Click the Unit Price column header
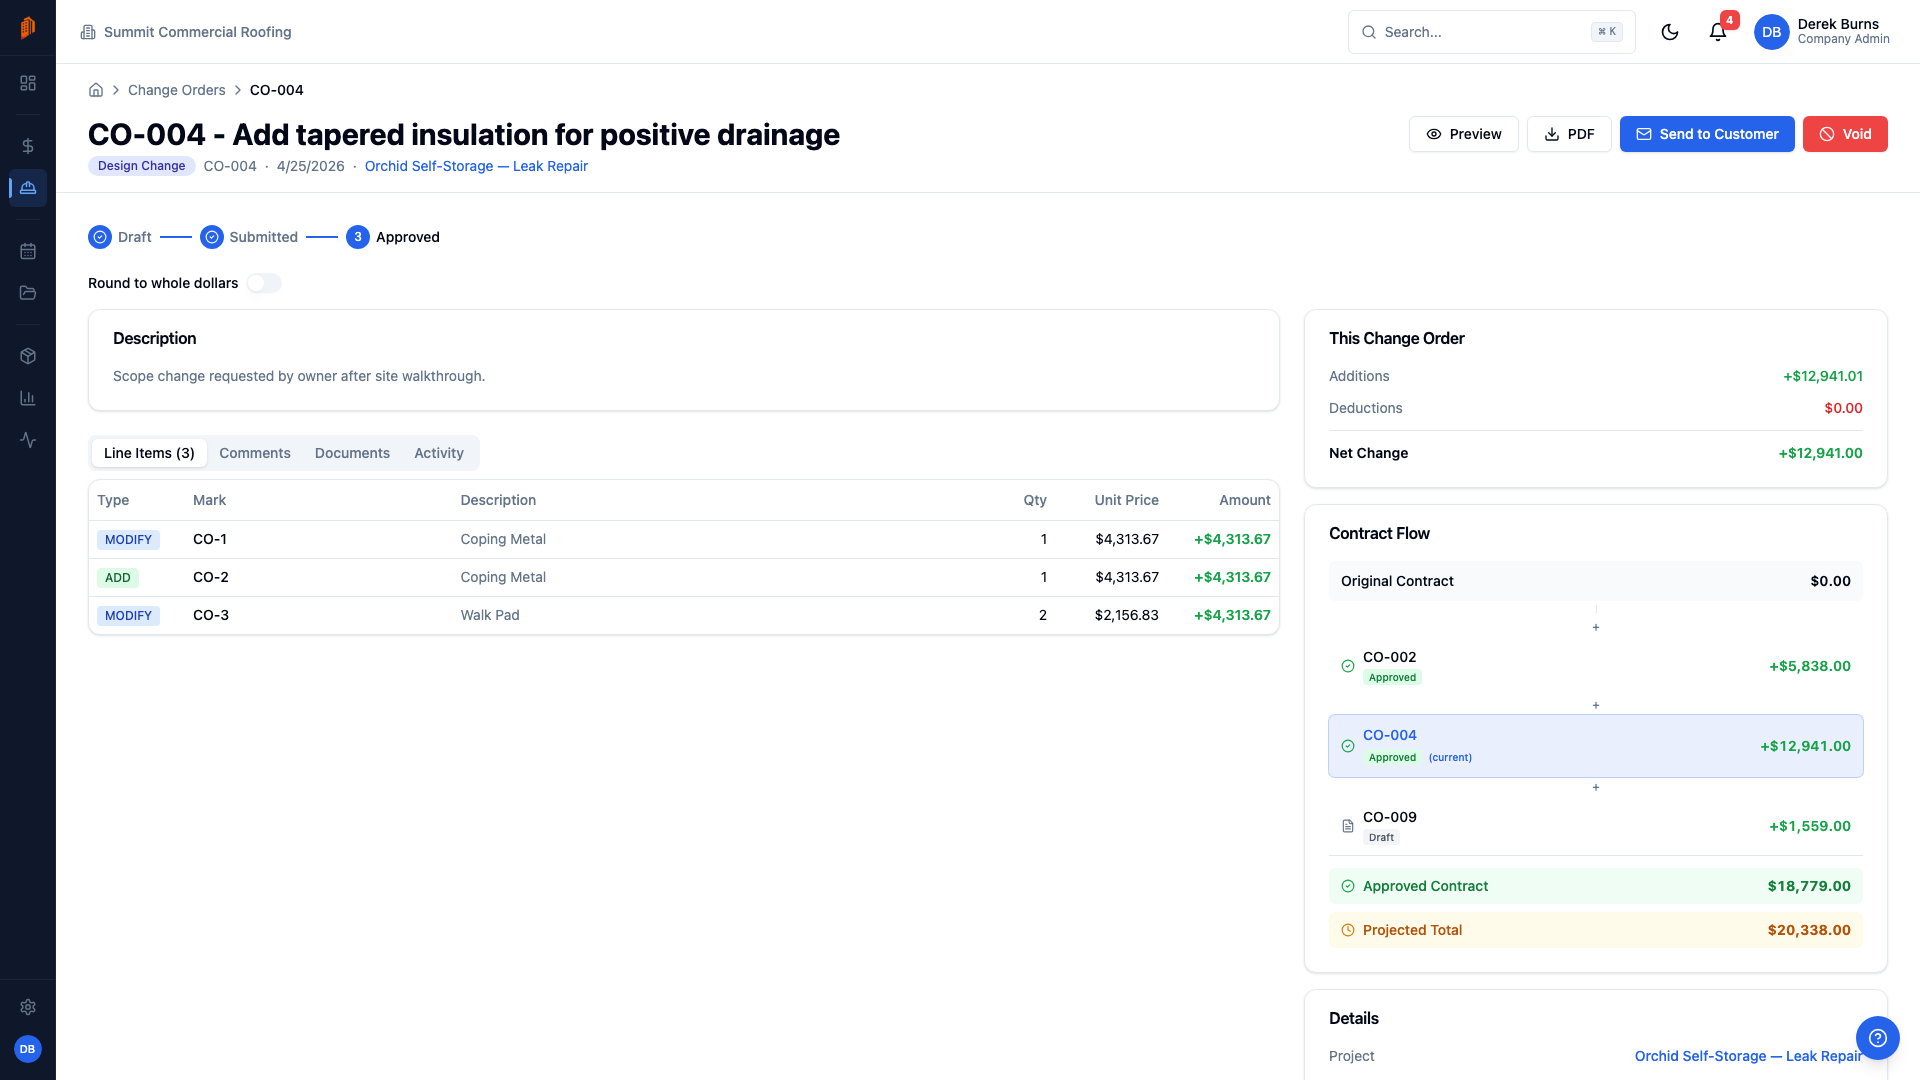The height and width of the screenshot is (1080, 1920). [x=1126, y=500]
